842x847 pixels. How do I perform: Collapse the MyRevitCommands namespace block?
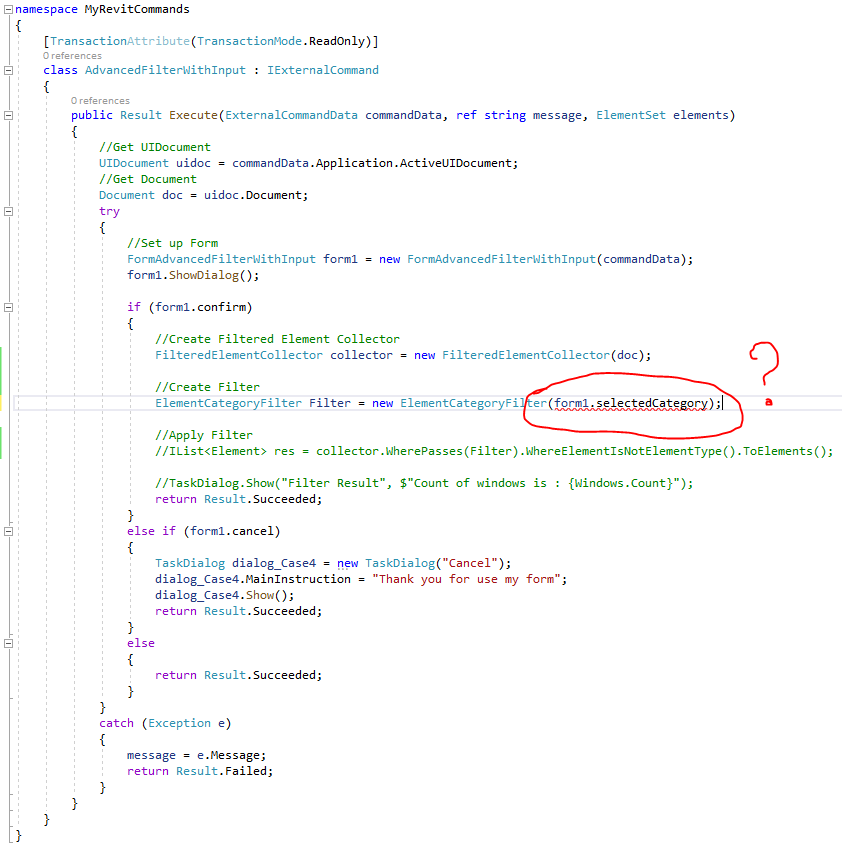coord(8,9)
